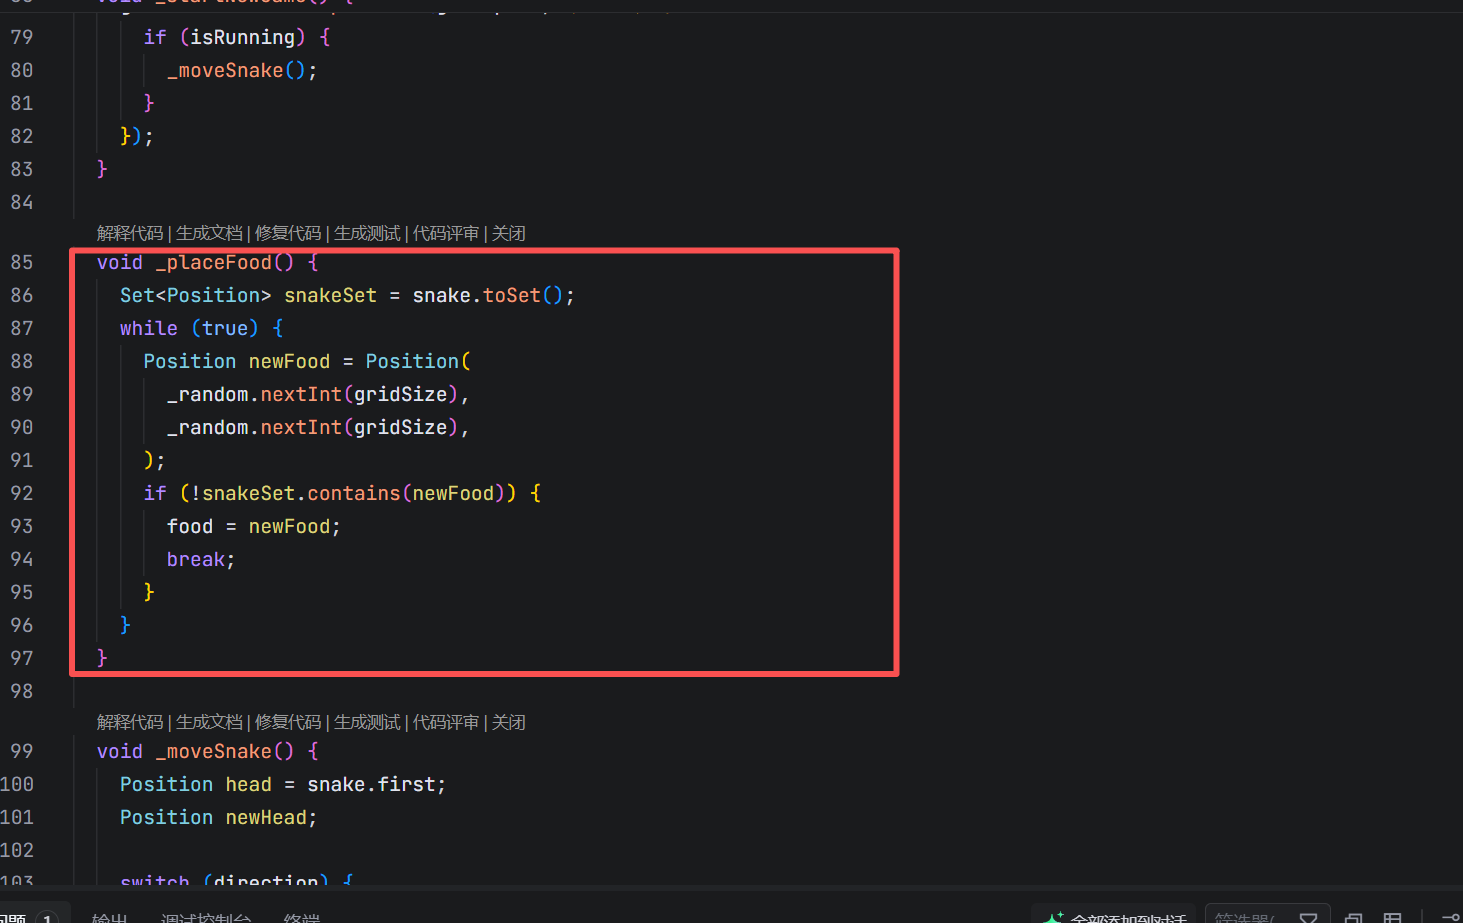Click line number 87 in gutter
The image size is (1463, 923).
click(x=22, y=328)
